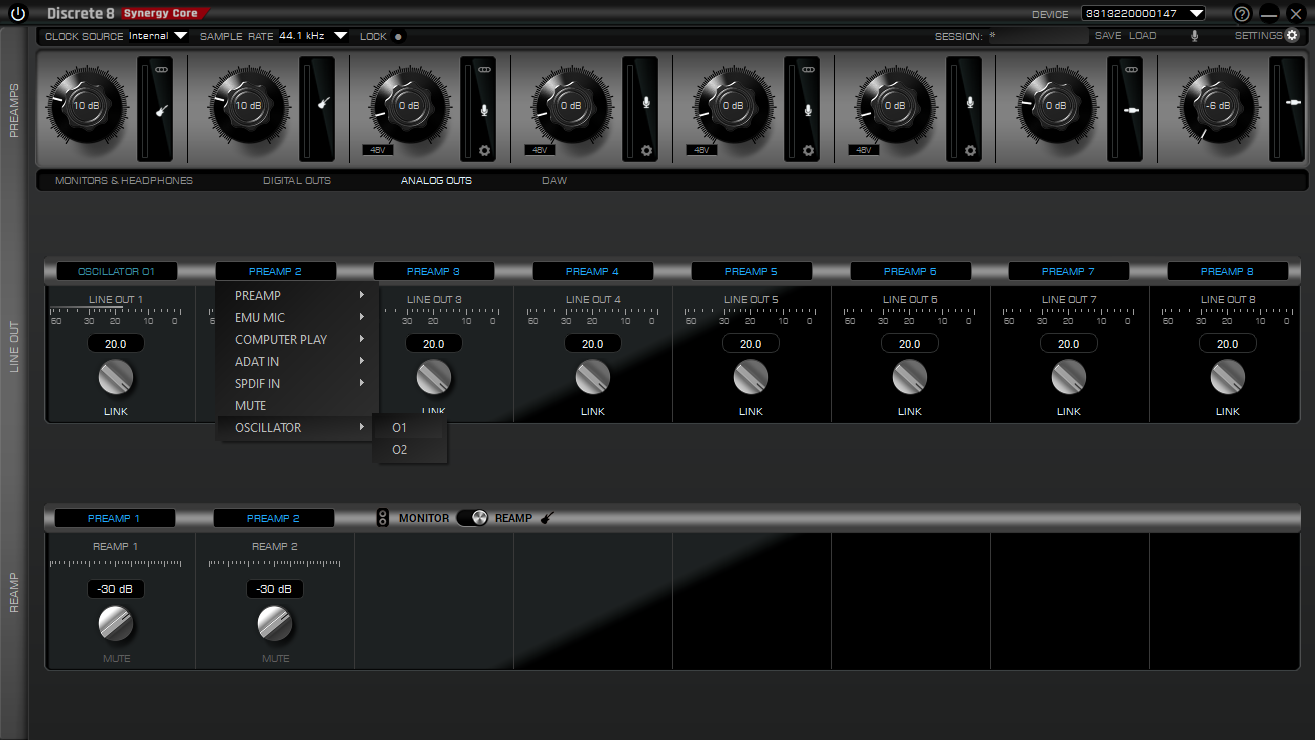Open the PREAMP 2 source selector above Reamp 2
Viewport: 1315px width, 740px height.
273,518
